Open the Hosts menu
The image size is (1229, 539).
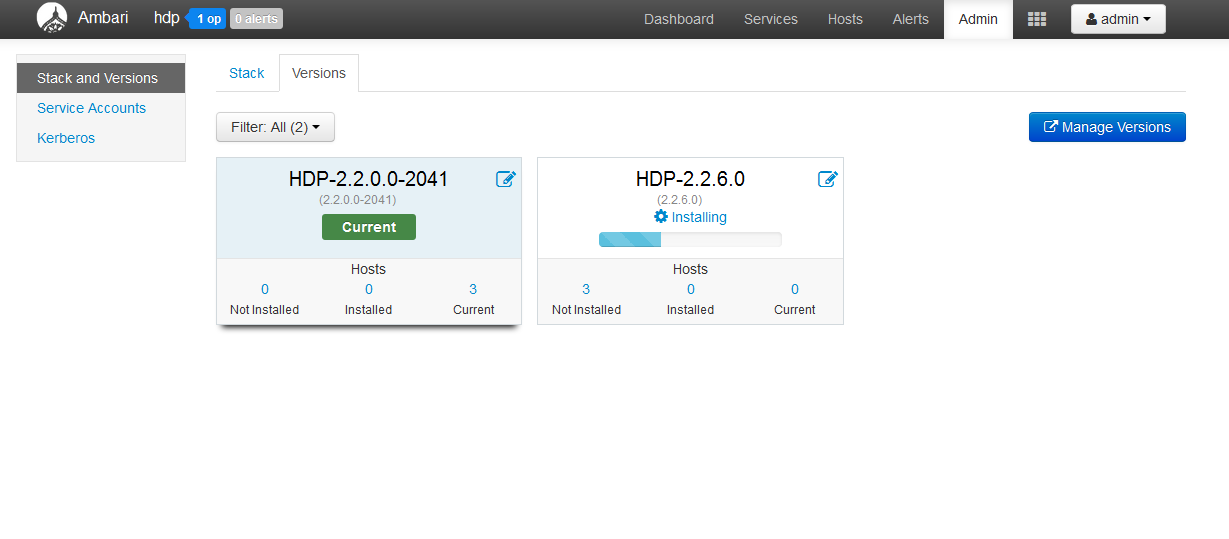(845, 19)
